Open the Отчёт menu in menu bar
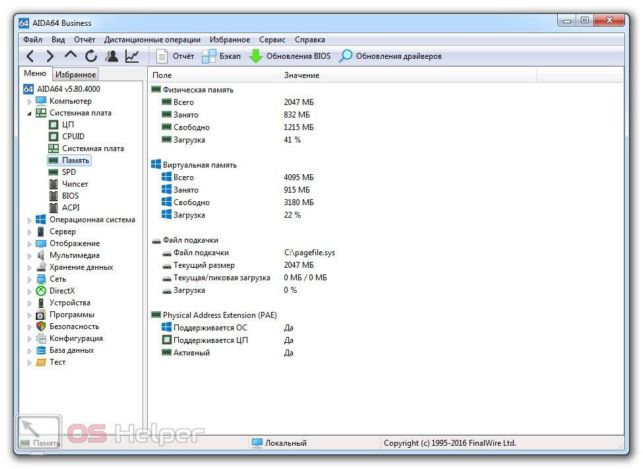The height and width of the screenshot is (469, 643). (x=84, y=39)
